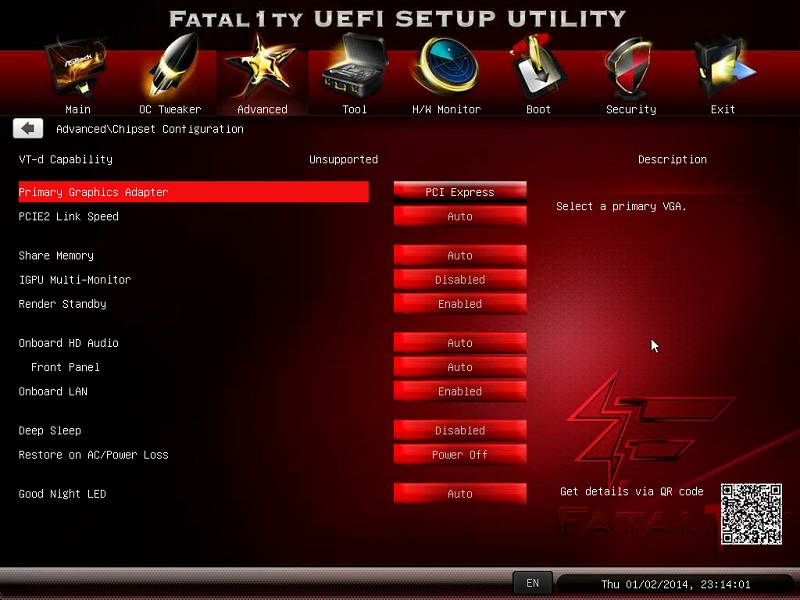Click the 'Select a primary VGA.' description
800x600 pixels.
click(x=621, y=206)
